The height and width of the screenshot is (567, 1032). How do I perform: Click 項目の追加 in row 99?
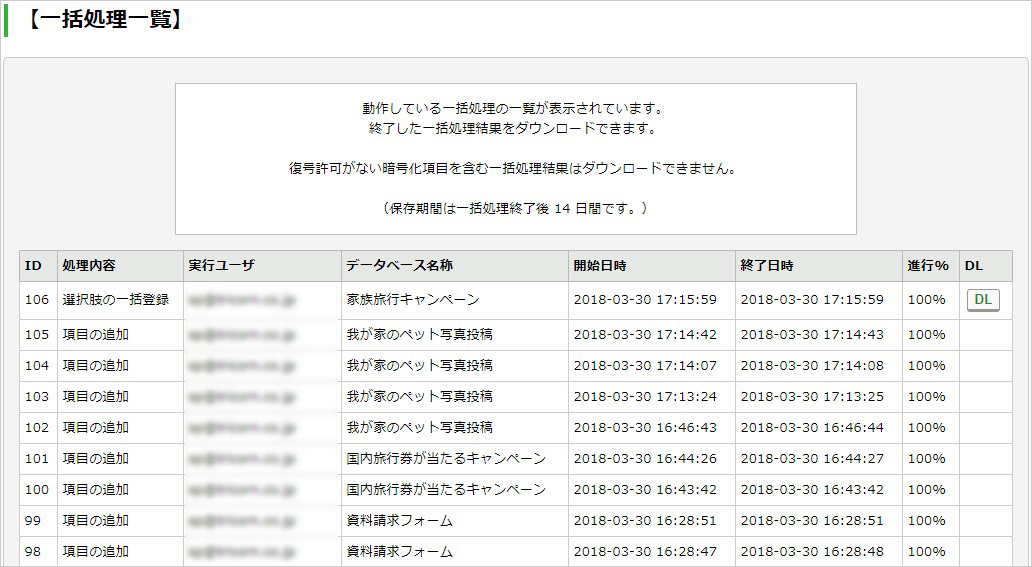(x=95, y=520)
